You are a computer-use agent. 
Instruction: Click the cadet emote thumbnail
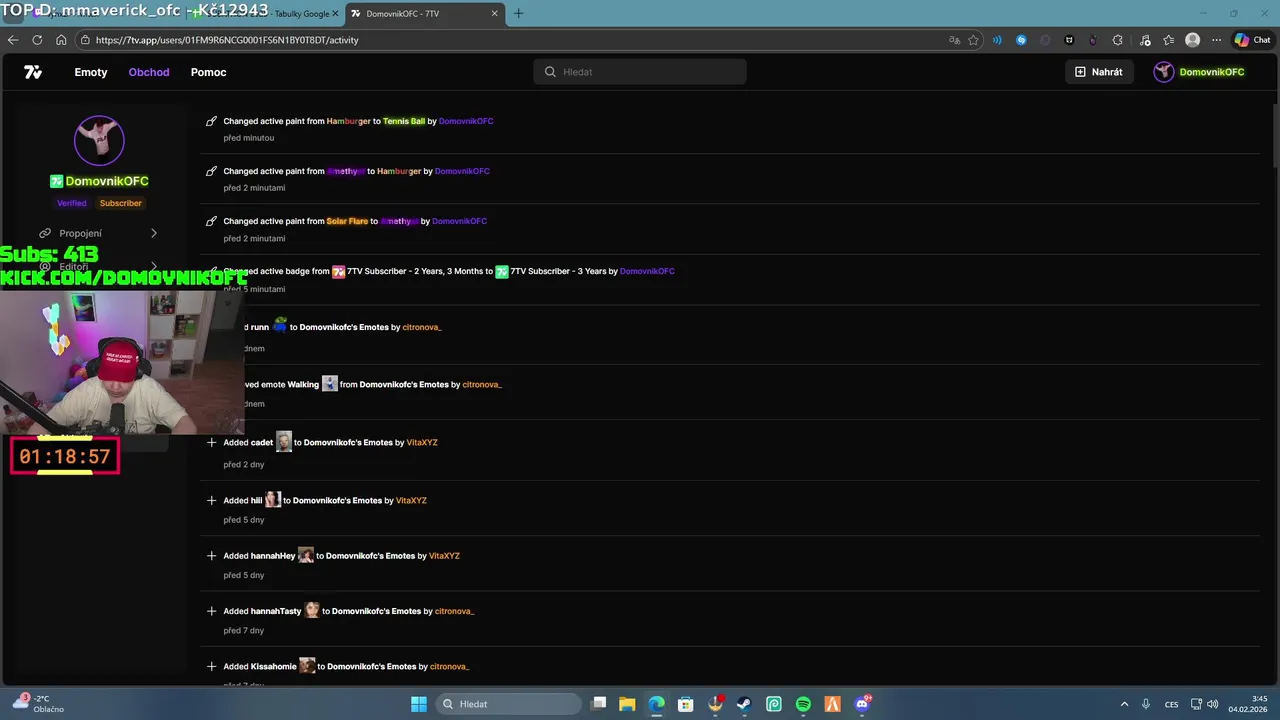(x=284, y=442)
